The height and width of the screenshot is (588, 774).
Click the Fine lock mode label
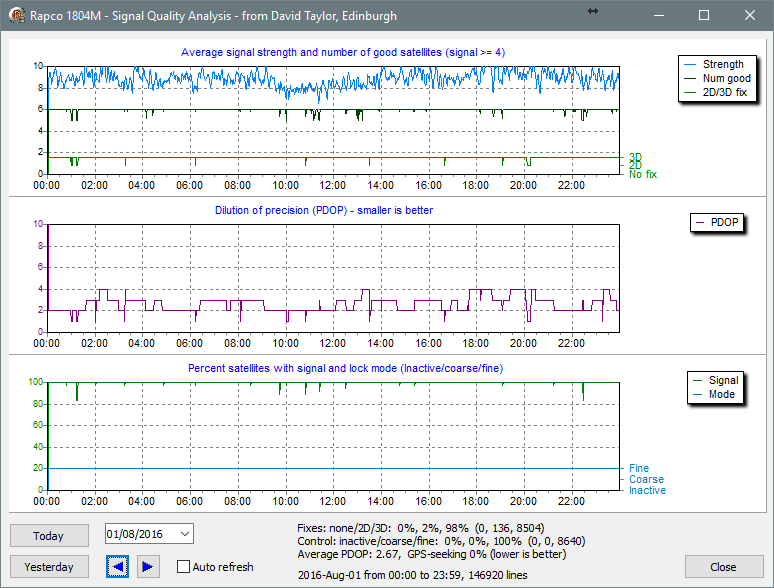pos(639,468)
